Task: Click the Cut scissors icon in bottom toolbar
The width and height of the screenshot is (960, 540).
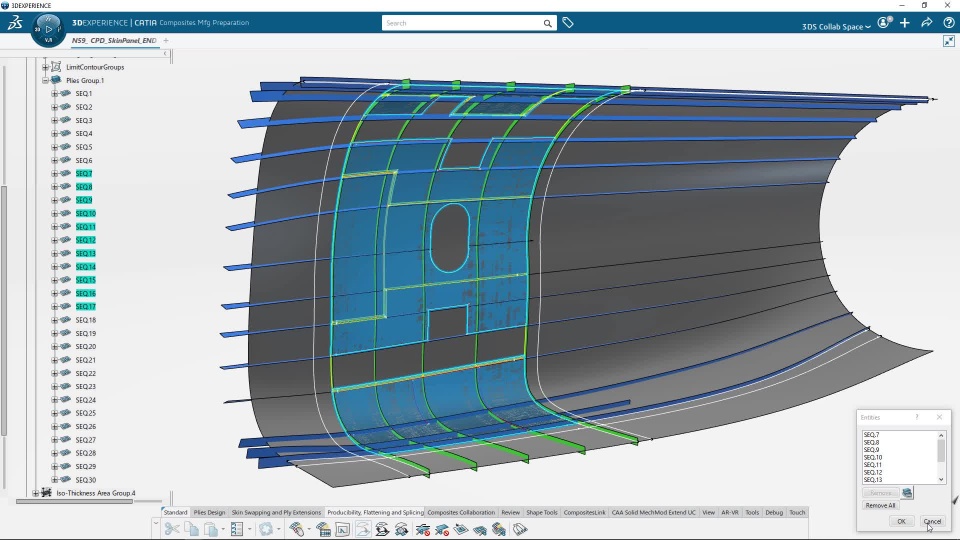Action: [x=172, y=529]
